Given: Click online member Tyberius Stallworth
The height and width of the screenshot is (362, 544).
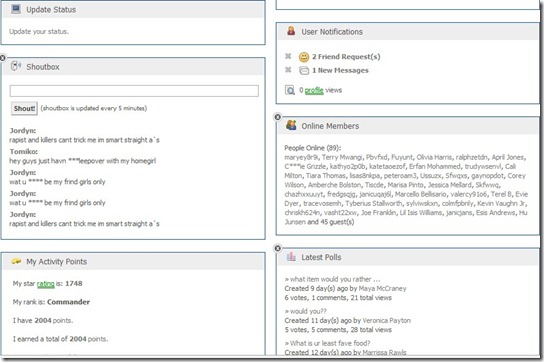Looking at the screenshot, I should 374,203.
